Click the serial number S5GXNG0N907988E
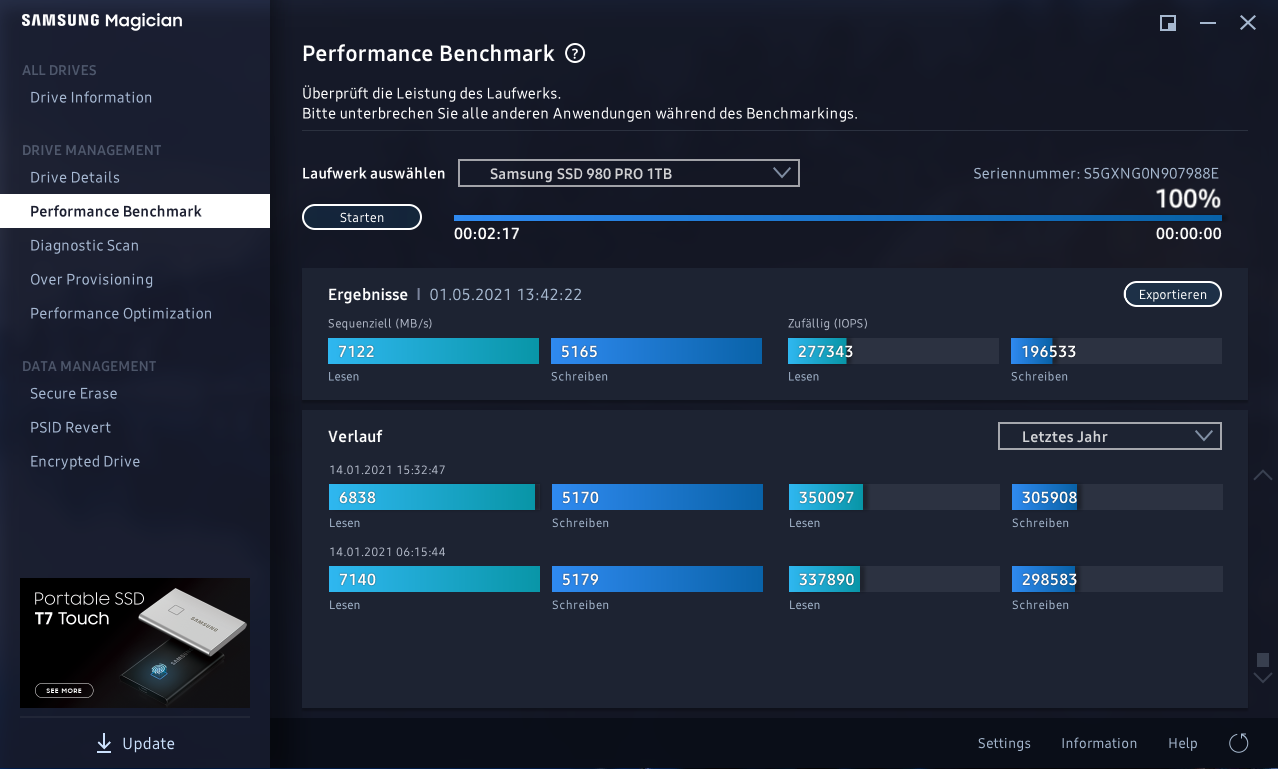The width and height of the screenshot is (1278, 769). tap(1152, 173)
